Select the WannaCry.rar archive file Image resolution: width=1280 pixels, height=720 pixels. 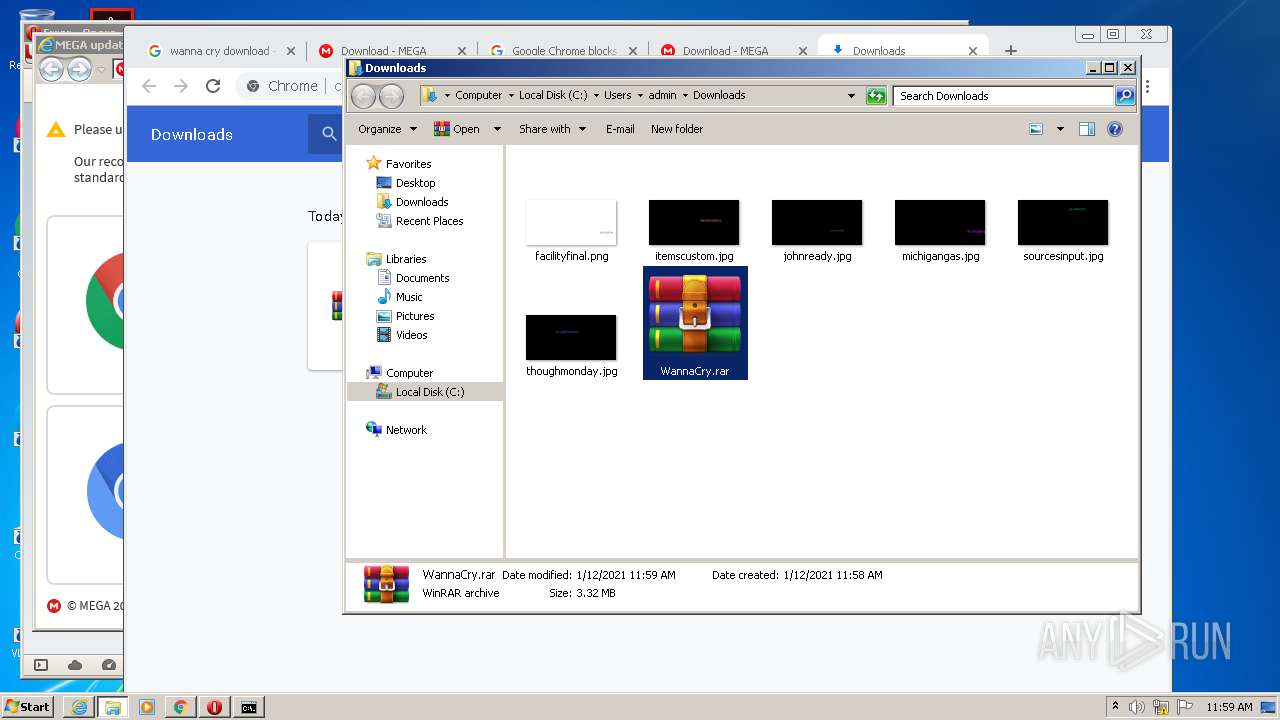(x=695, y=322)
